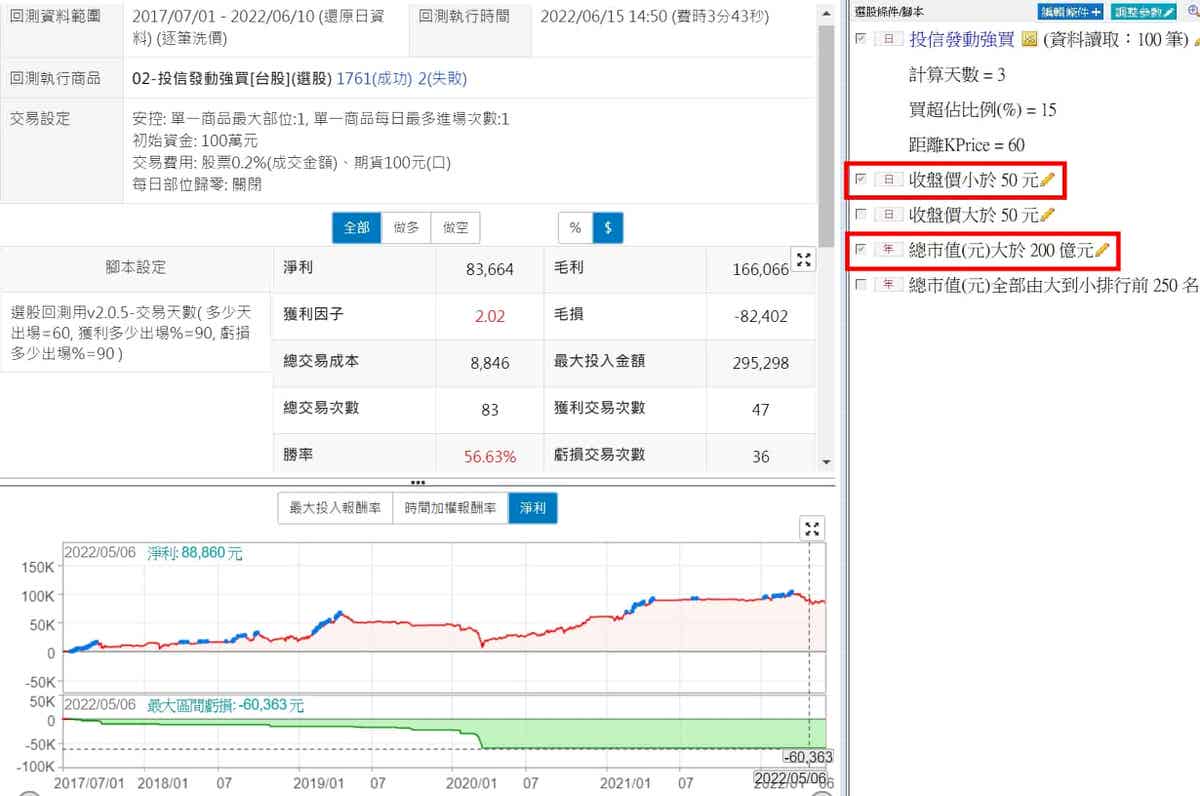This screenshot has height=796, width=1200.
Task: Click yellow chart icon next to 投信發動強買
Action: click(1028, 40)
